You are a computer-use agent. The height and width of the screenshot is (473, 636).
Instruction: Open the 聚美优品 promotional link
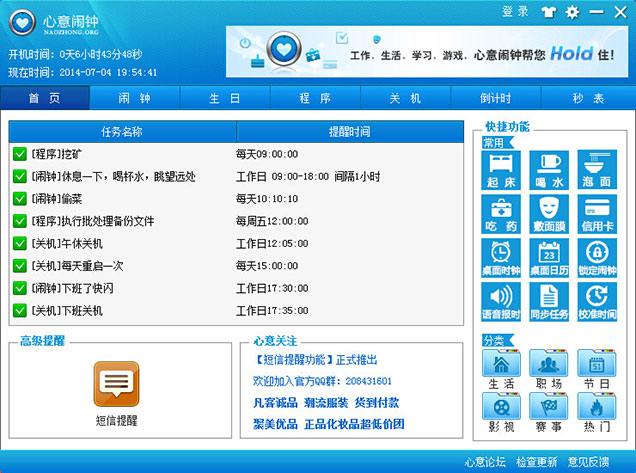click(x=274, y=423)
